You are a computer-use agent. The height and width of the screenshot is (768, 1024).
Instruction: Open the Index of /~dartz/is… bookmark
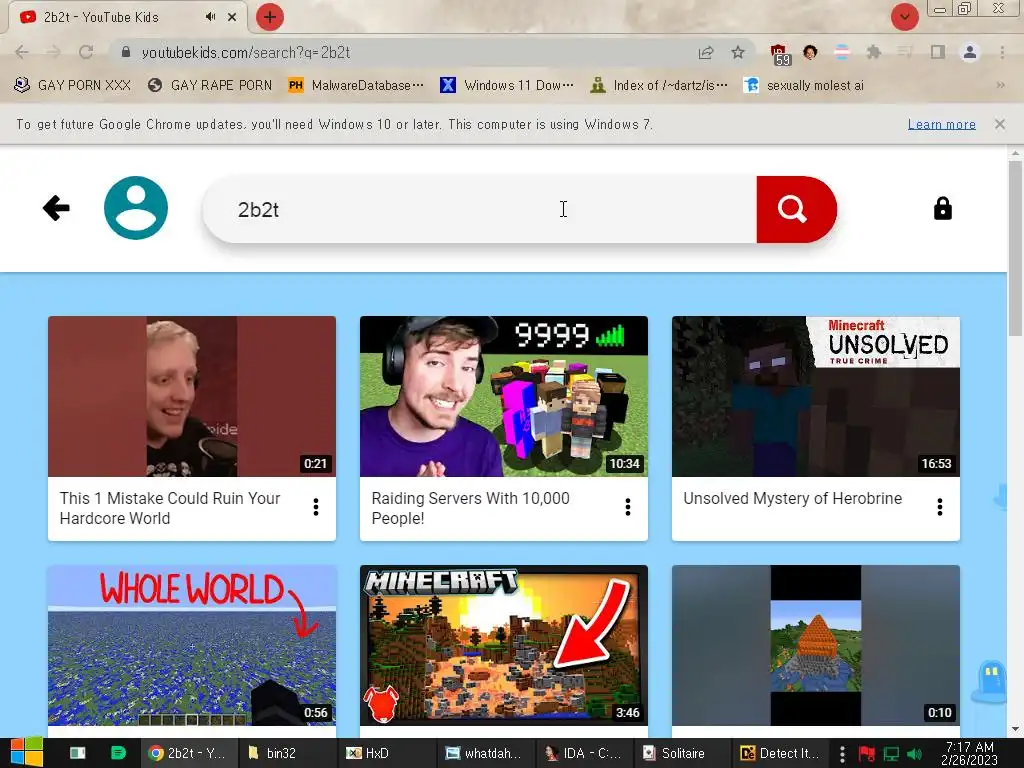tap(658, 86)
